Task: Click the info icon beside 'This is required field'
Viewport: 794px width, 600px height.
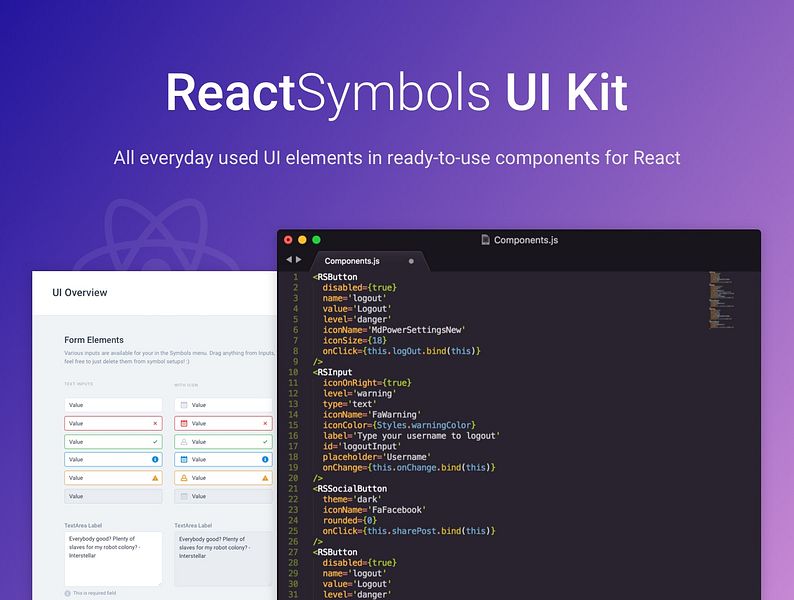Action: pyautogui.click(x=67, y=593)
